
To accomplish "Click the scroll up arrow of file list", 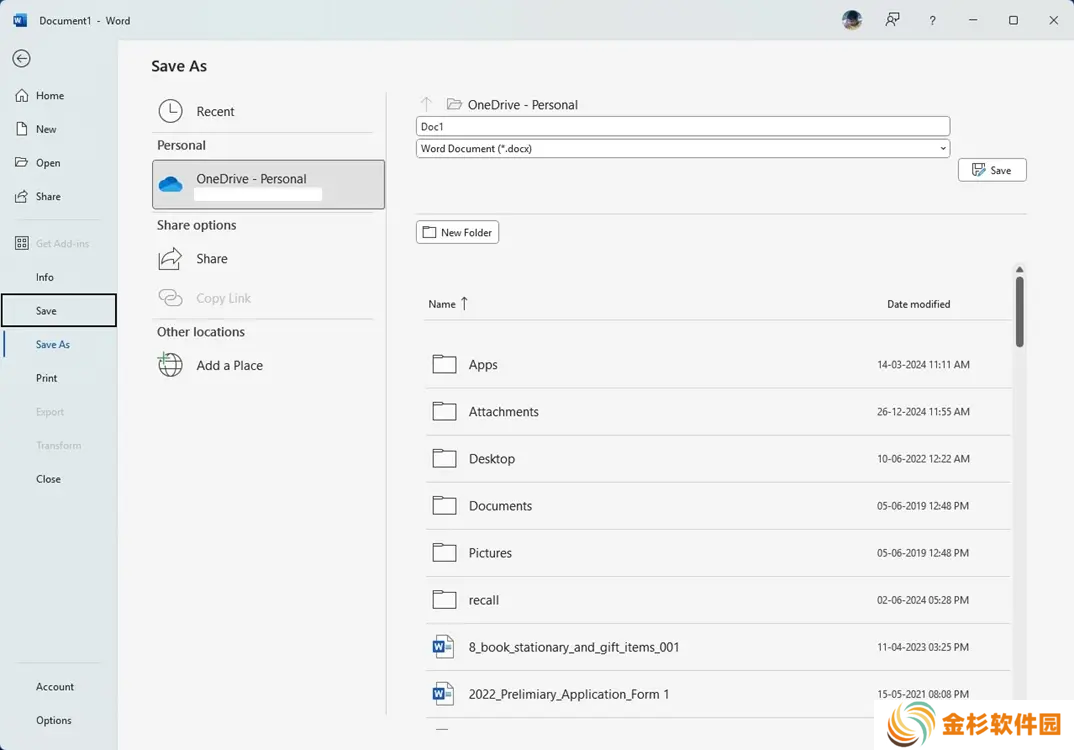I will pos(1019,269).
